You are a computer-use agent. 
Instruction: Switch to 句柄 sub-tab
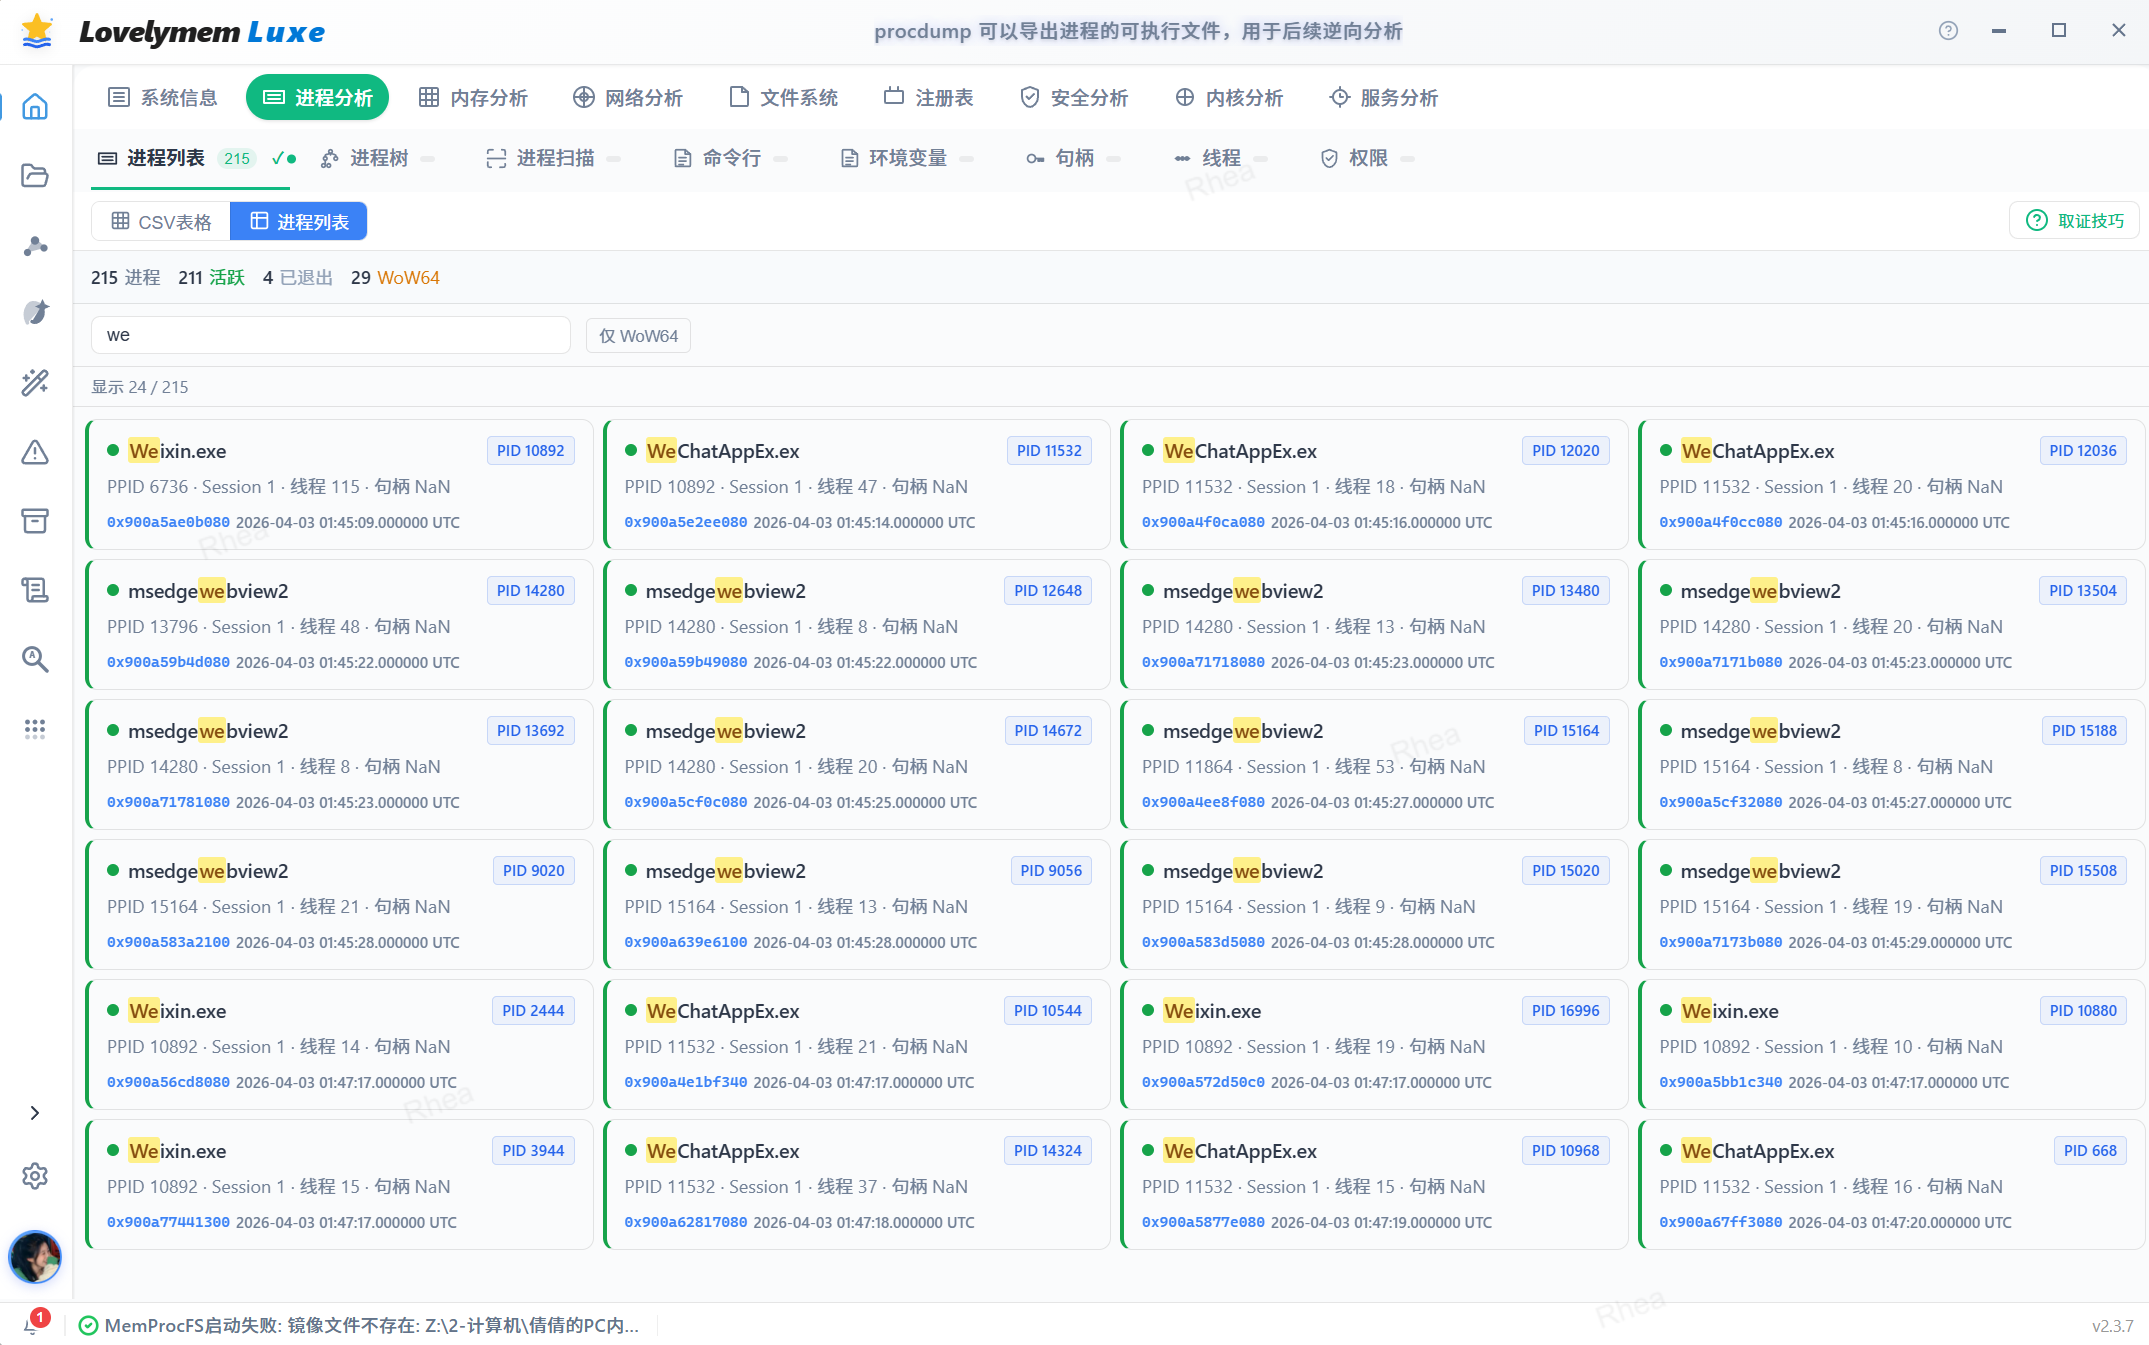click(1072, 158)
